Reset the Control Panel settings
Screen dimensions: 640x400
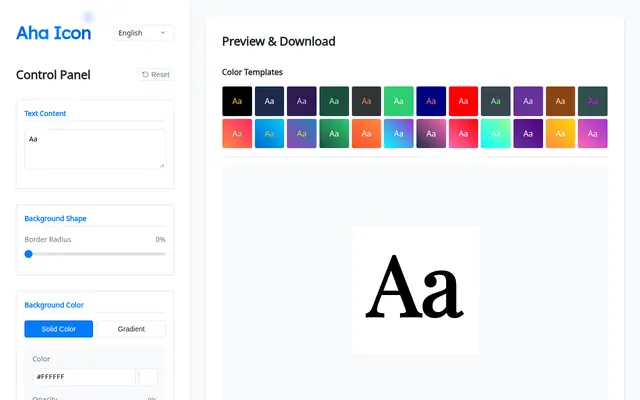(156, 75)
